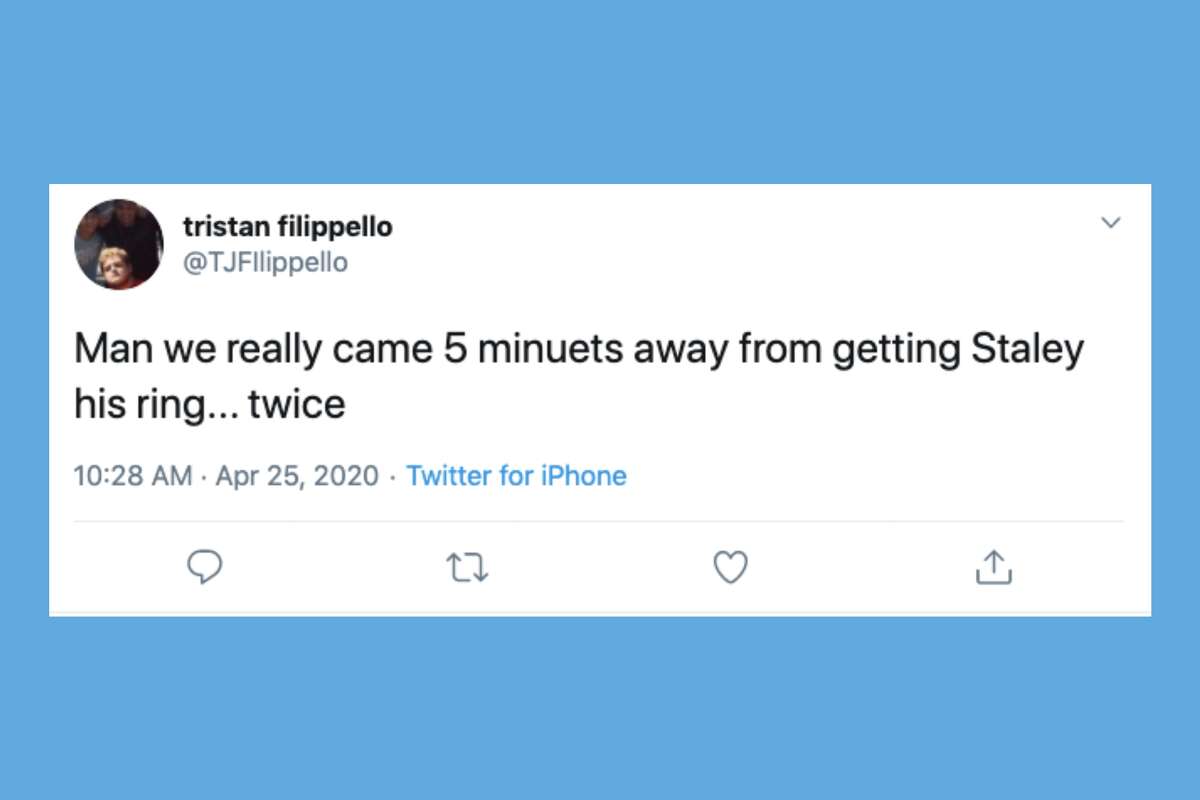The width and height of the screenshot is (1200, 800).
Task: Open the Twitter for iPhone source link
Action: (x=516, y=475)
